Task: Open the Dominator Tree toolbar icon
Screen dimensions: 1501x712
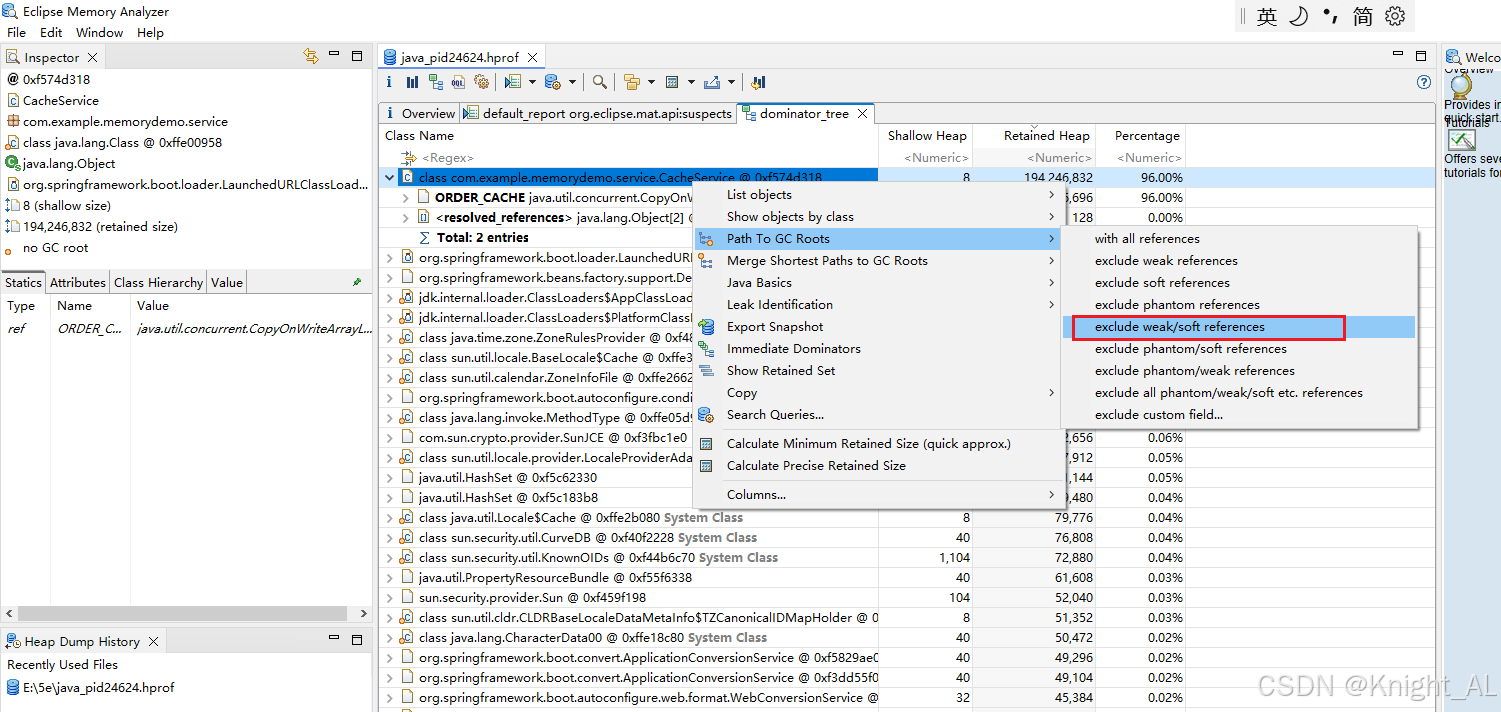Action: [x=436, y=82]
